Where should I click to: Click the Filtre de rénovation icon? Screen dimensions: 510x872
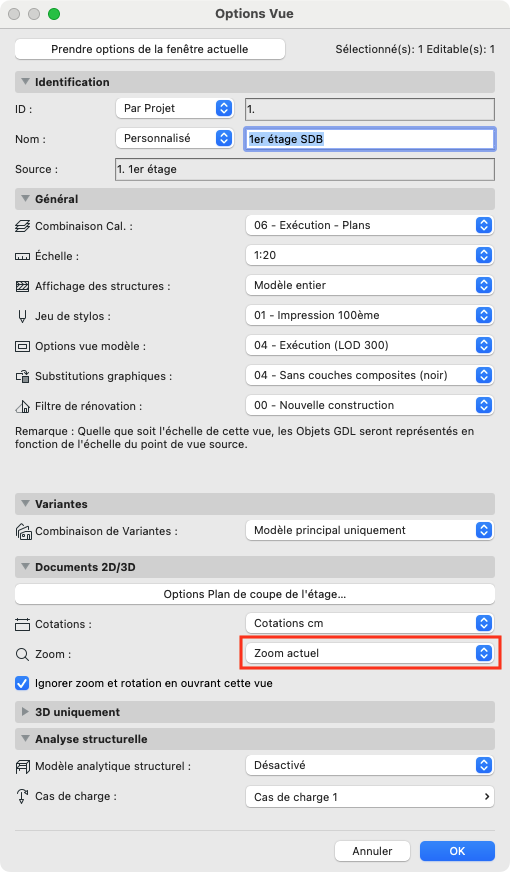[22, 407]
